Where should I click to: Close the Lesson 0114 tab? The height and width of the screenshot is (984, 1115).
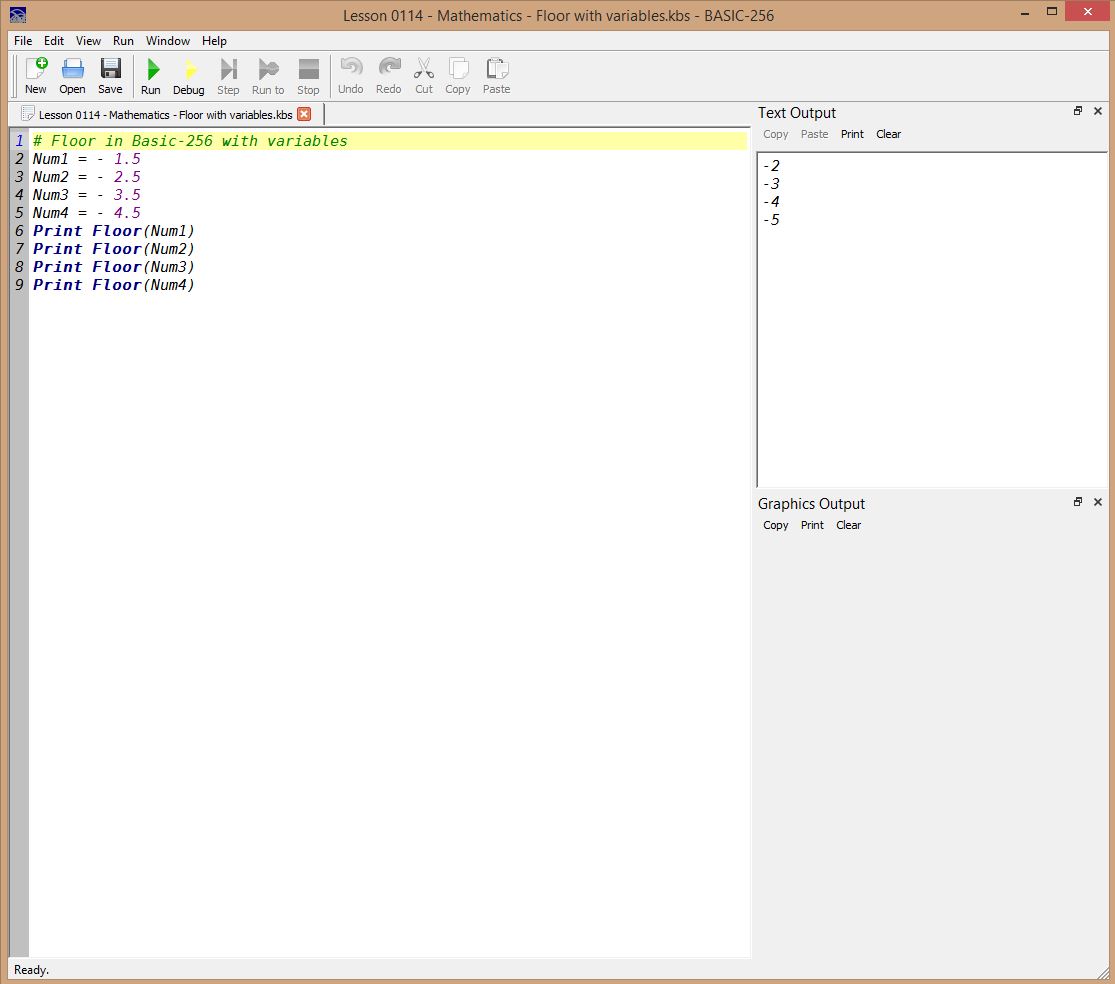(304, 114)
